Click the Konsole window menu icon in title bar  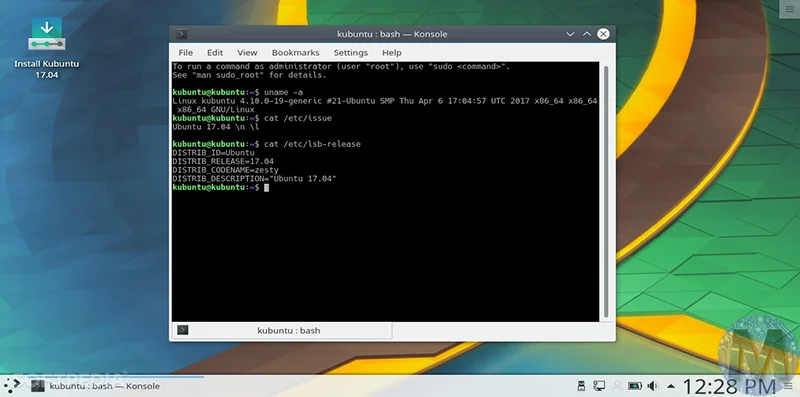[x=181, y=34]
